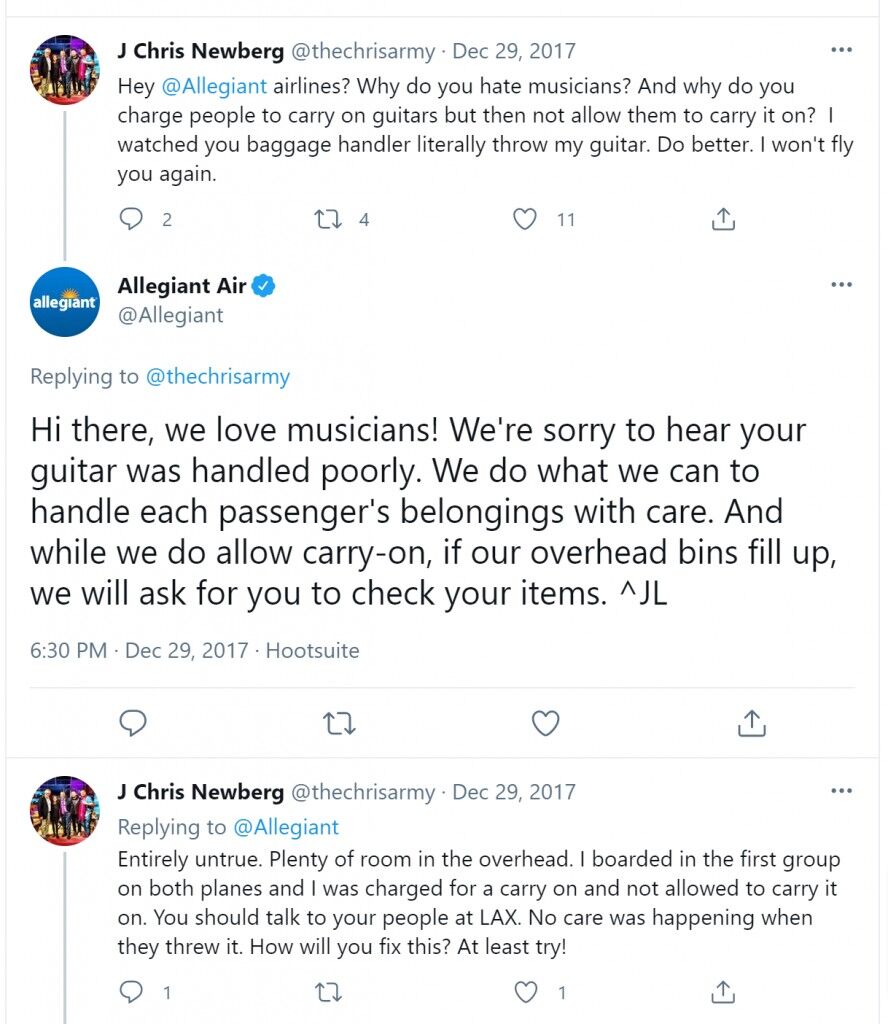Screen dimensions: 888x1024
Task: Open more options on first tweet
Action: click(841, 50)
